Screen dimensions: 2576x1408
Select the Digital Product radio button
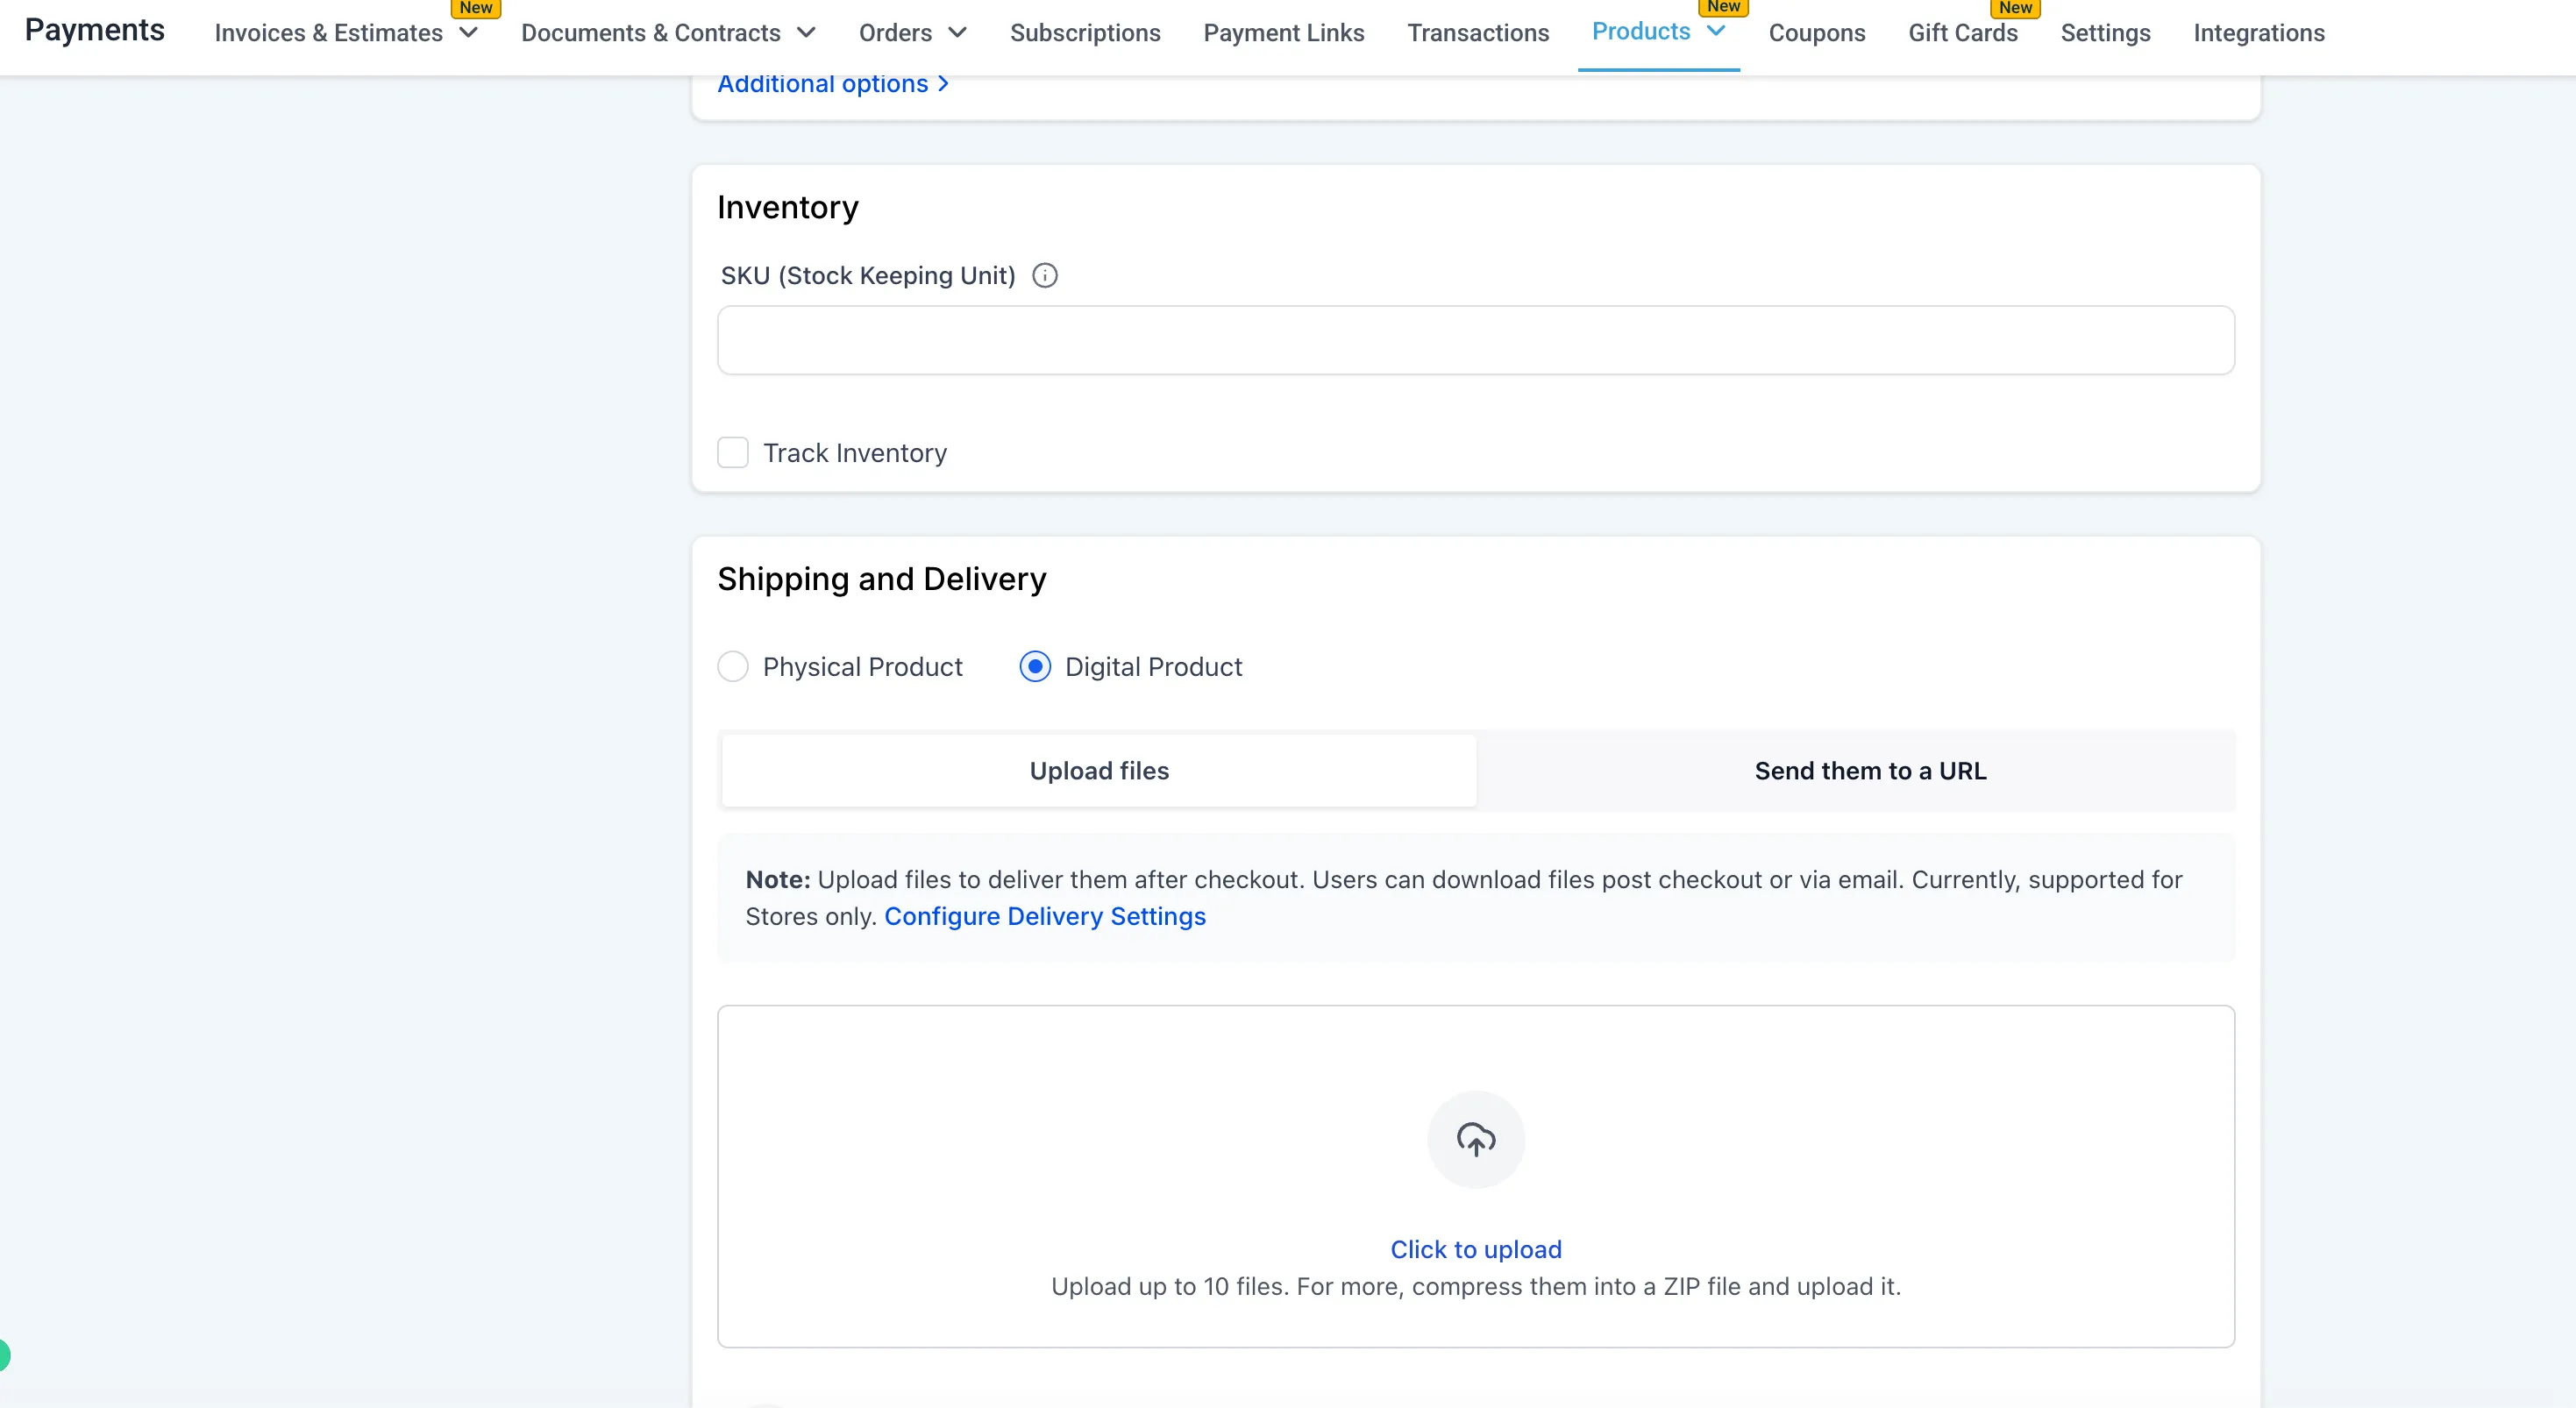pyautogui.click(x=1035, y=667)
